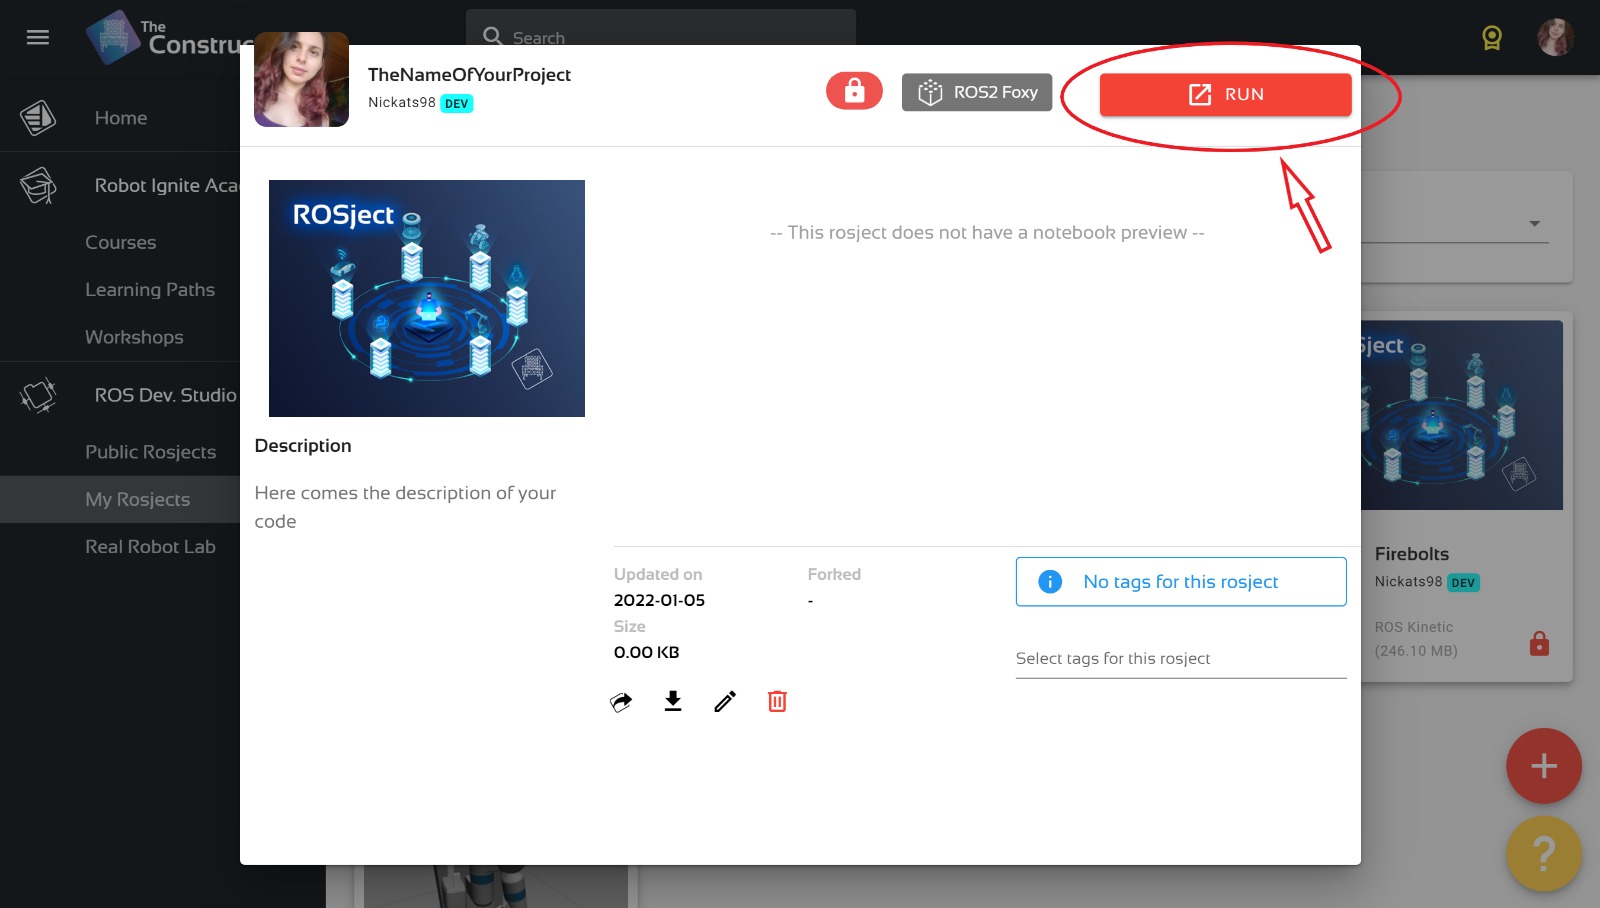Screen dimensions: 1600x908
Task: Click the Robot Ignite Academy graduation icon
Action: click(x=38, y=186)
